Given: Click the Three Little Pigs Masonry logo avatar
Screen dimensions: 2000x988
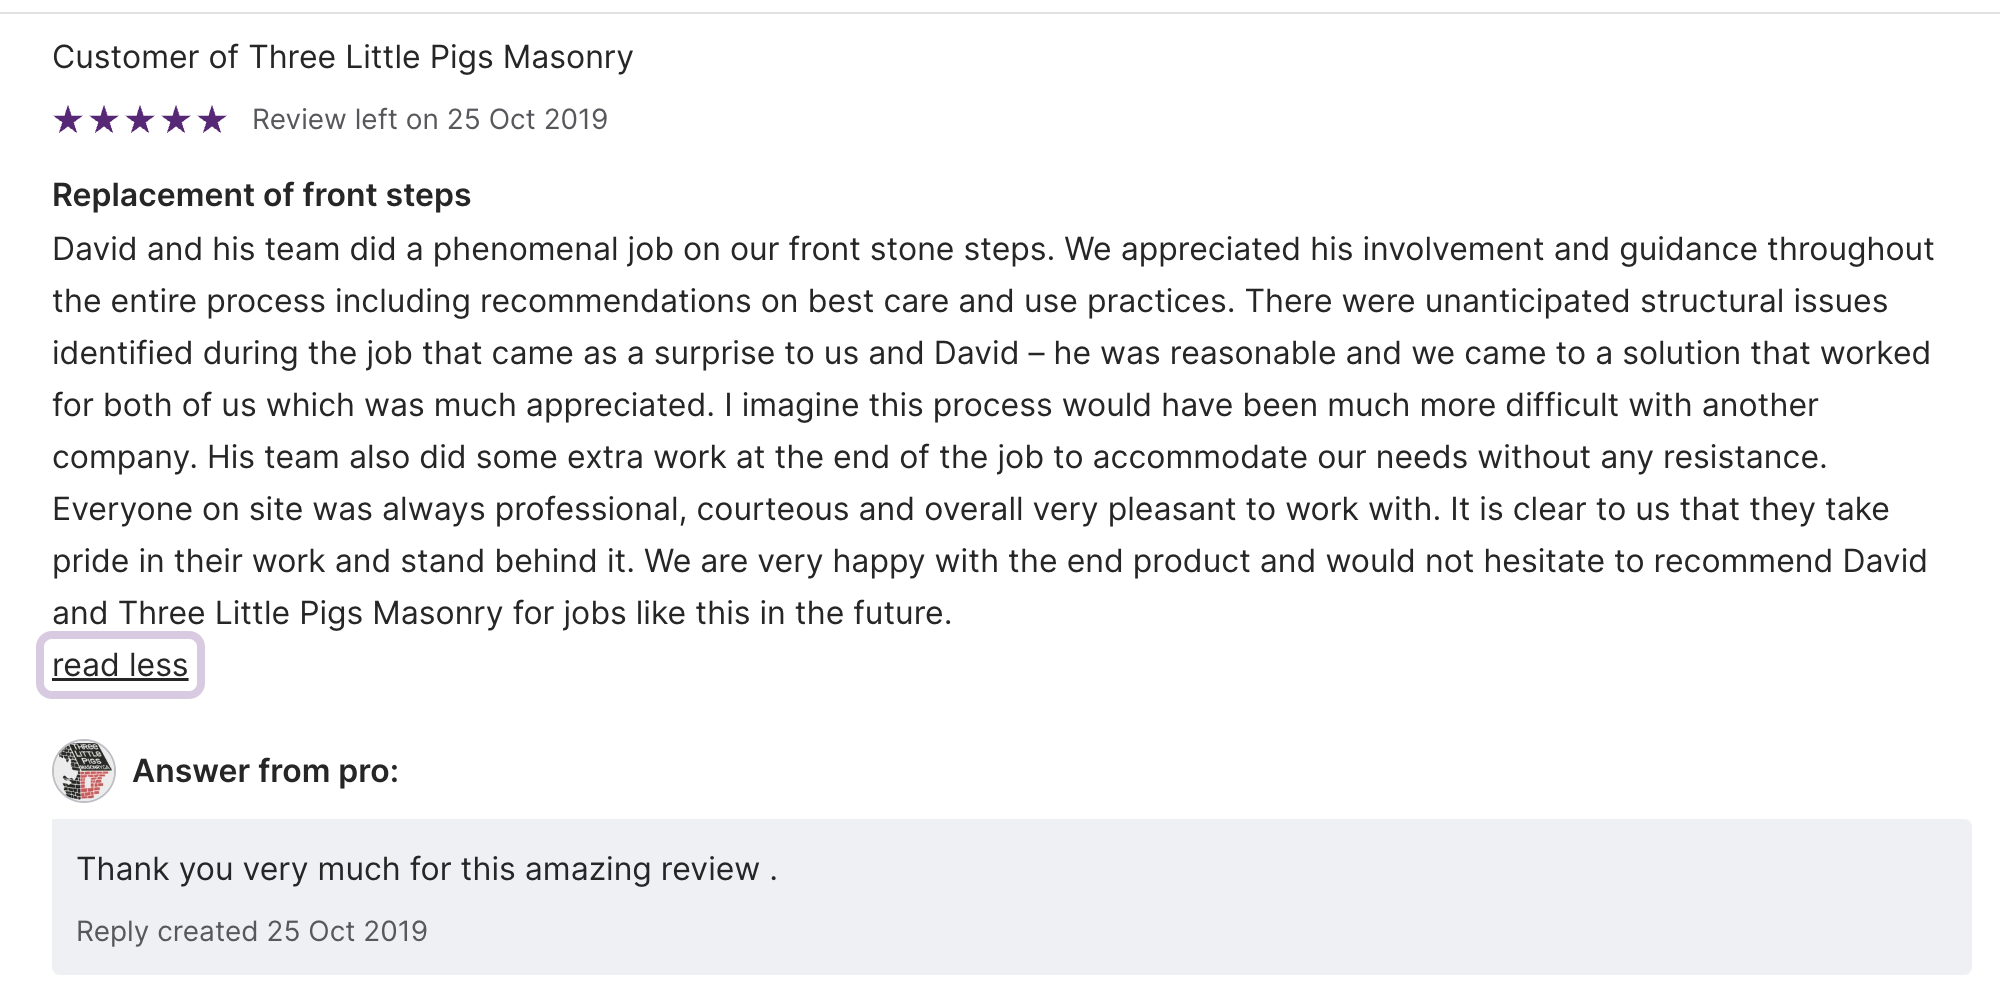Looking at the screenshot, I should (x=84, y=771).
